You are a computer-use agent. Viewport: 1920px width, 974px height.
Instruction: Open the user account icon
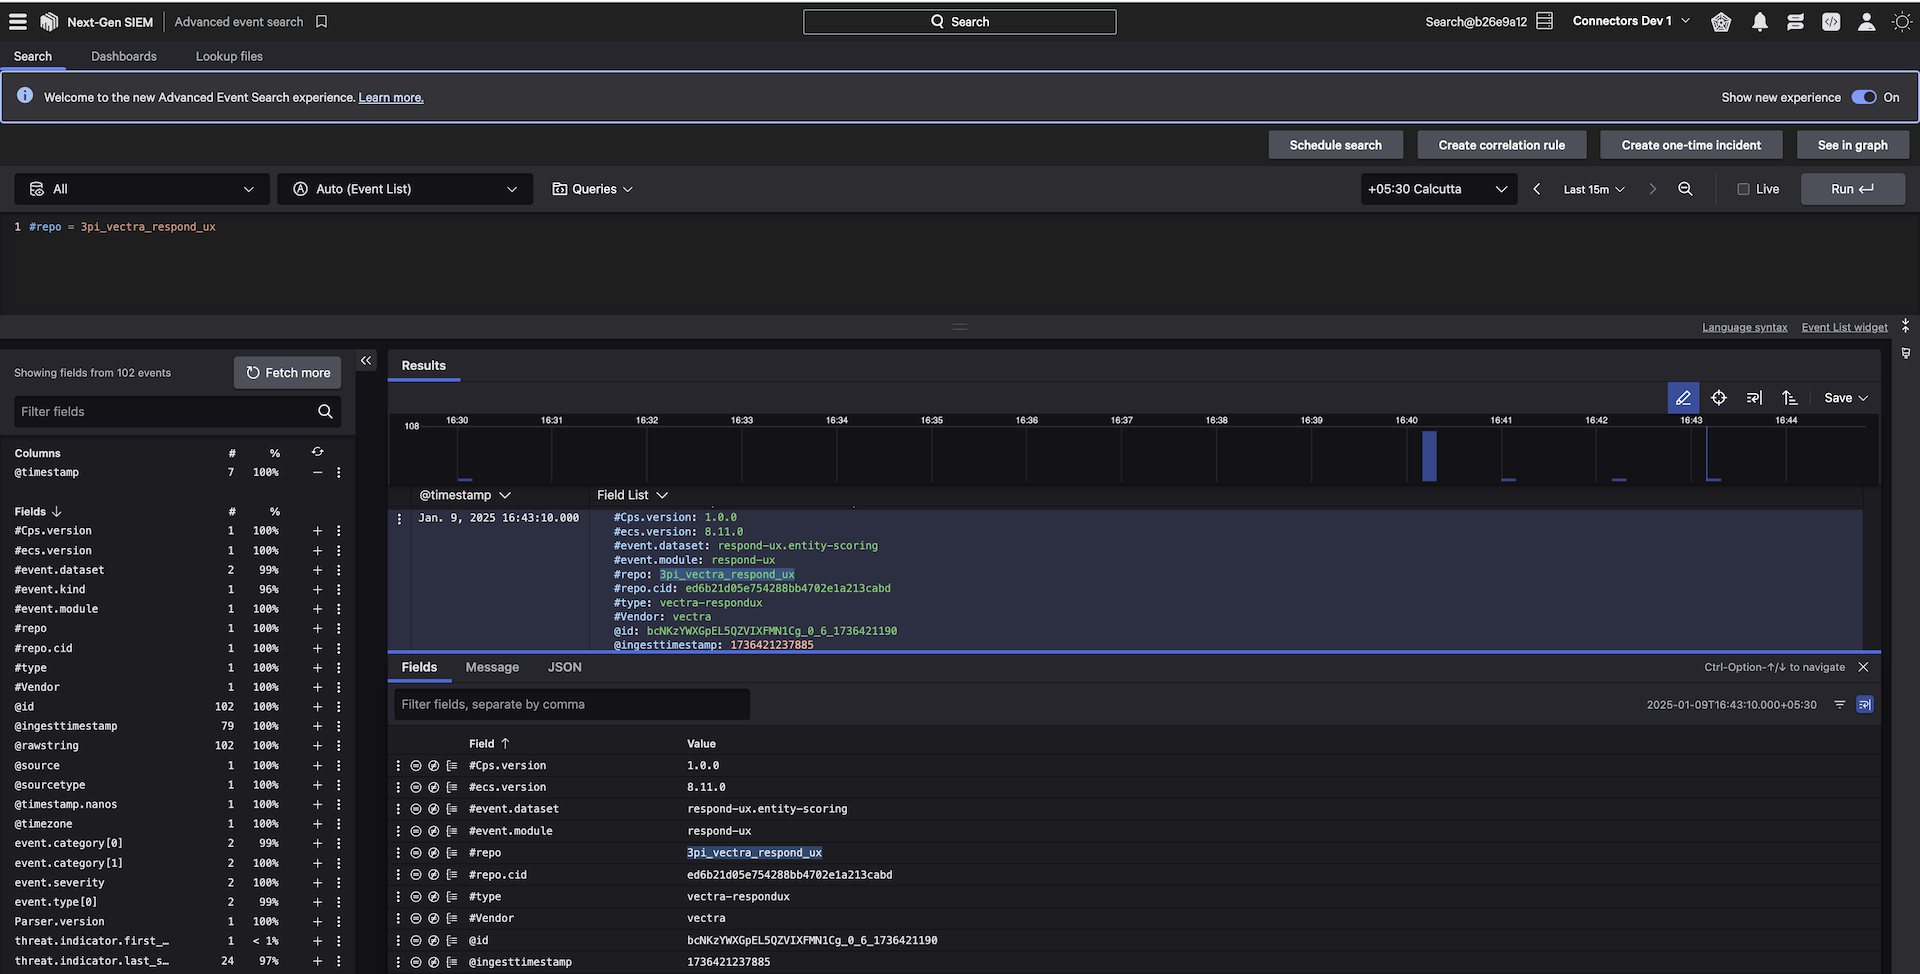tap(1866, 22)
